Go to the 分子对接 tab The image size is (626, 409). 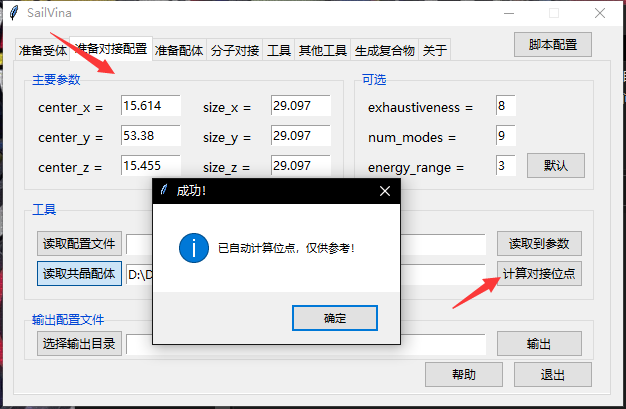235,50
